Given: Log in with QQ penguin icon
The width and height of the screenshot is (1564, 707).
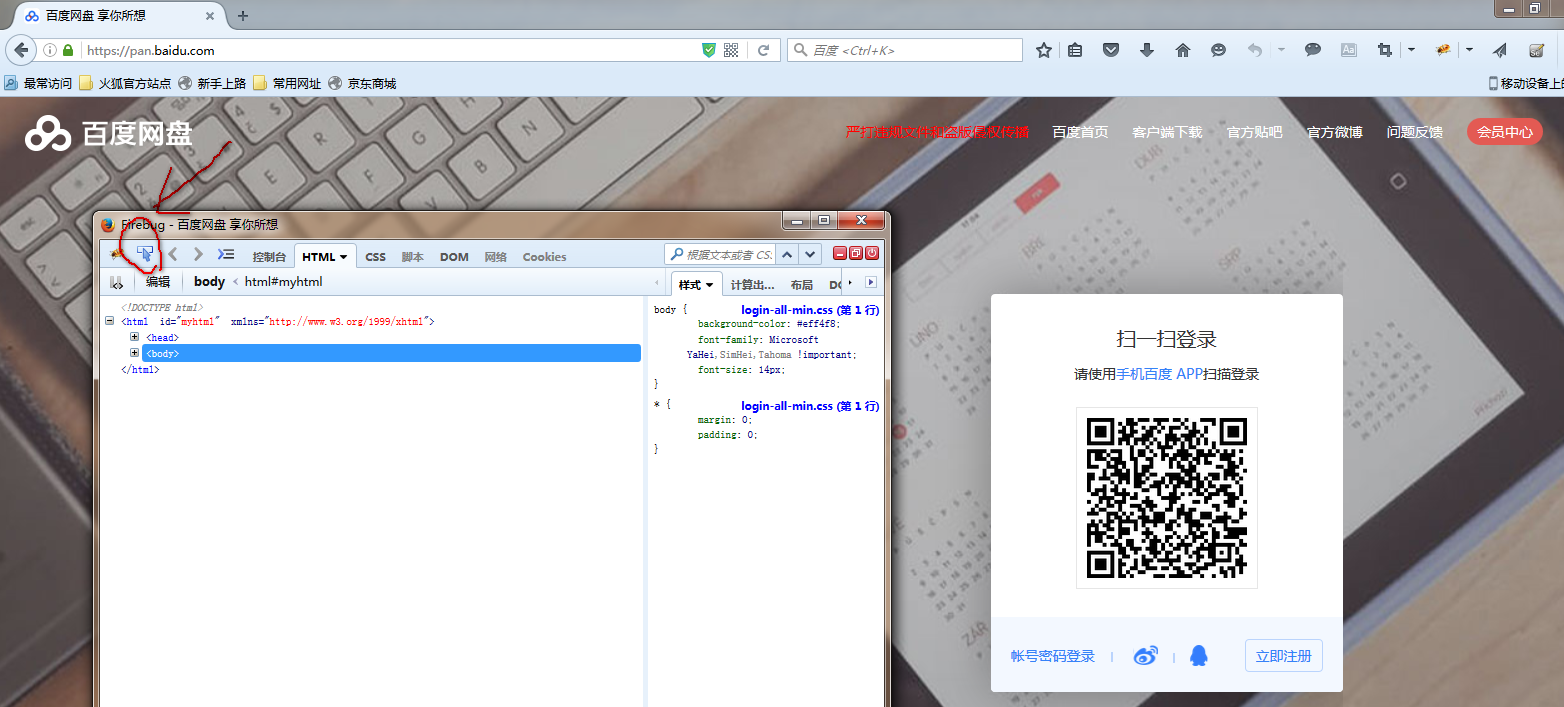Looking at the screenshot, I should (x=1198, y=656).
